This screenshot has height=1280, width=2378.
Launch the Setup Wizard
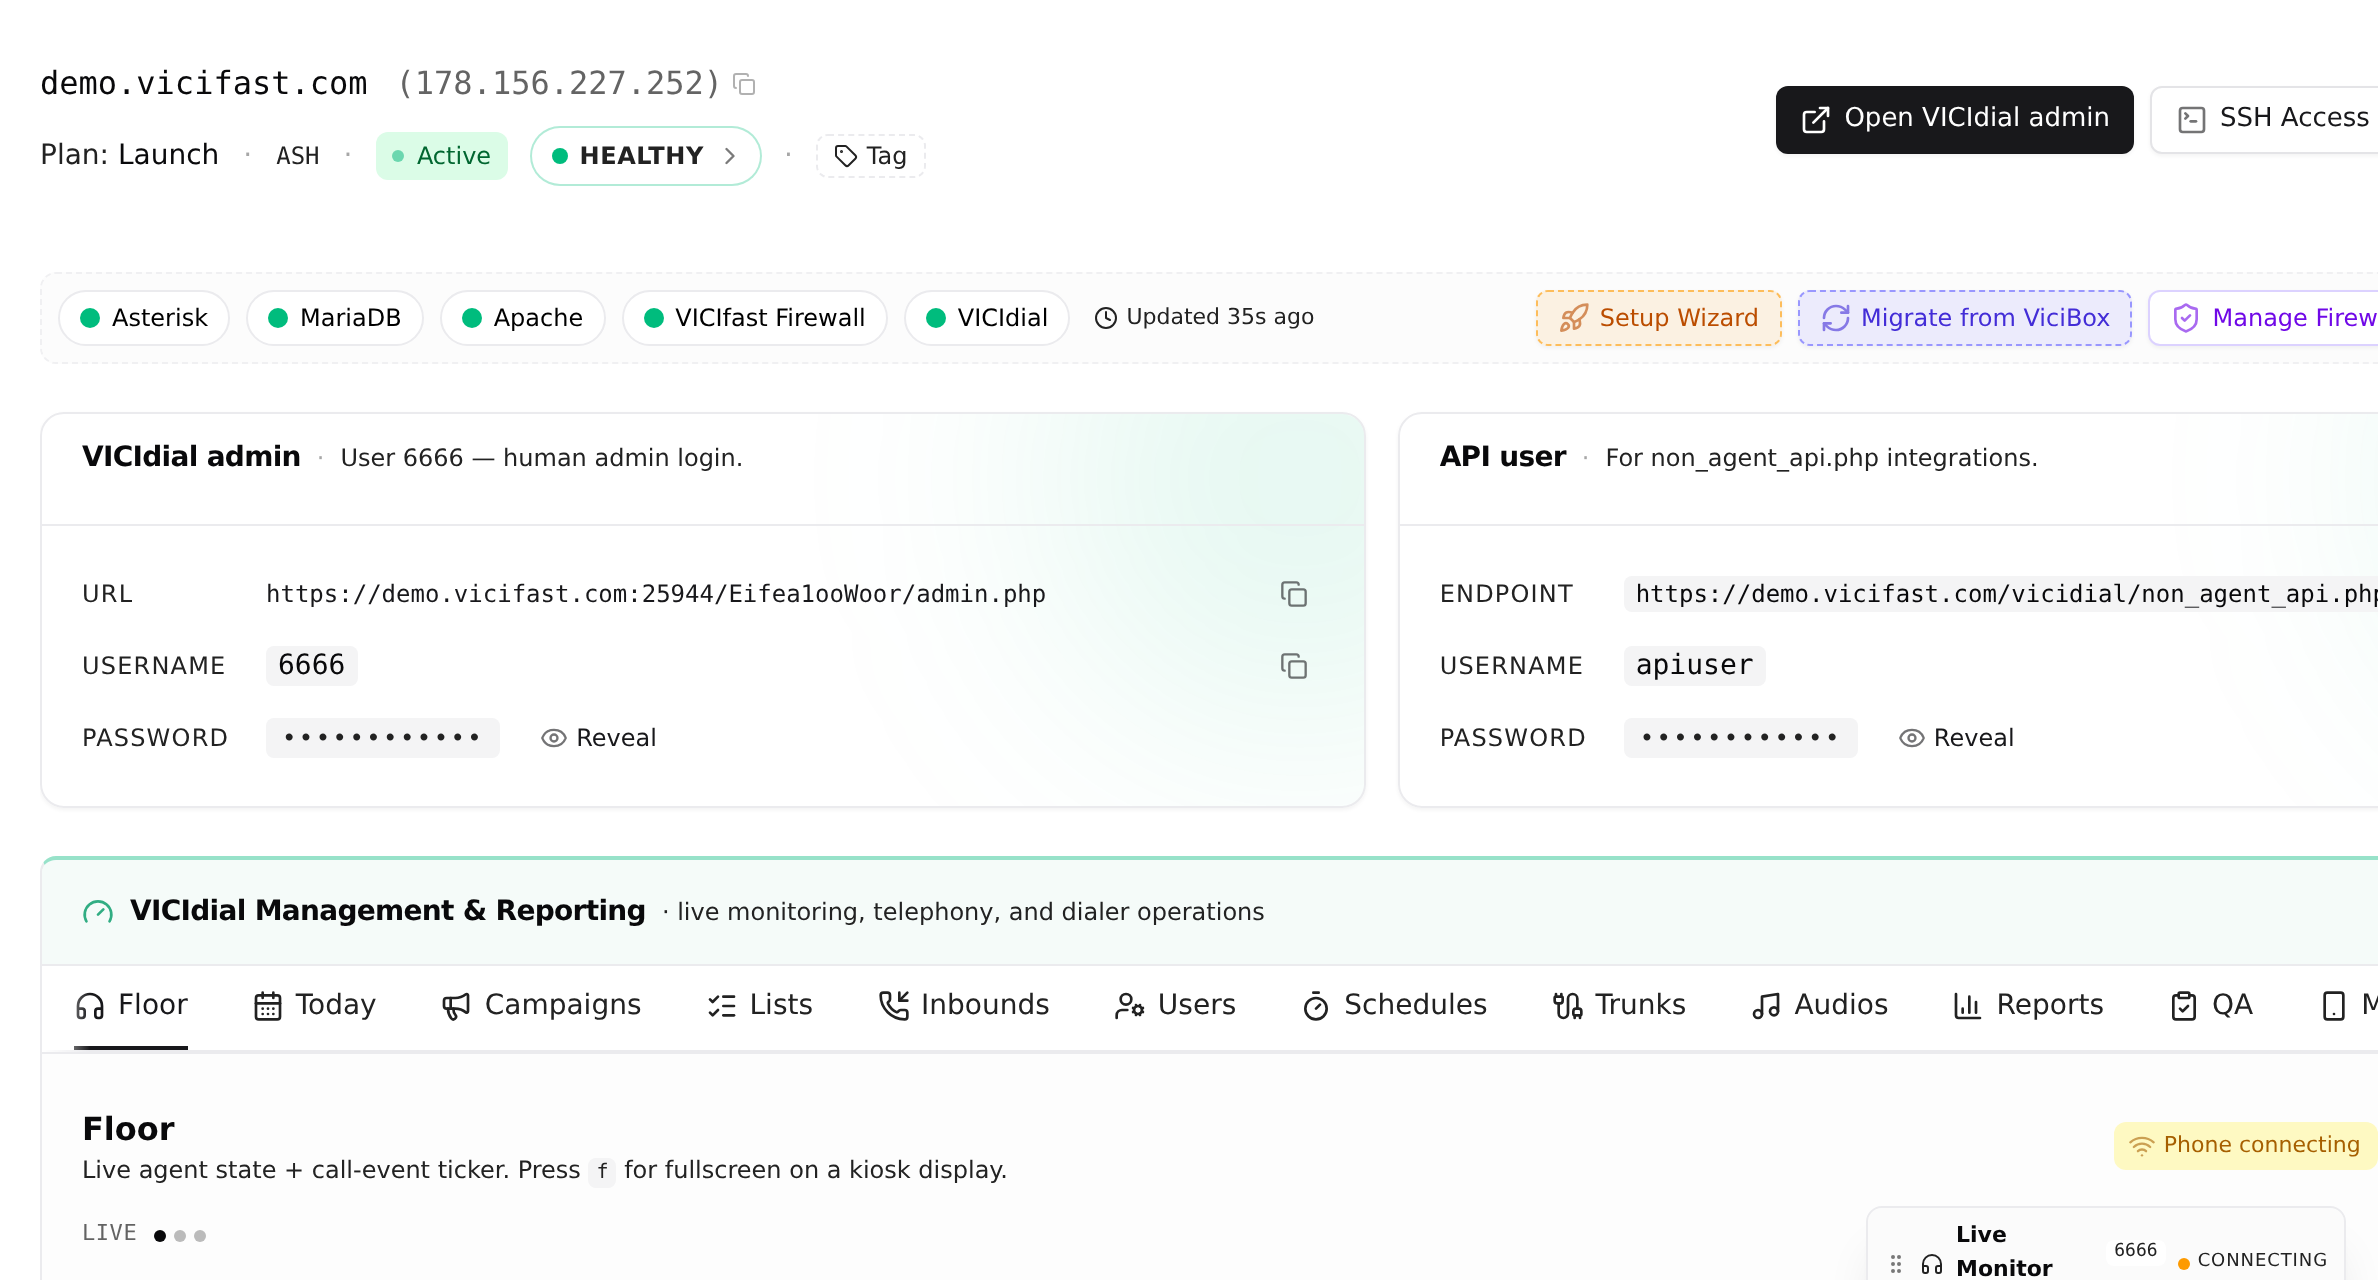pos(1659,318)
